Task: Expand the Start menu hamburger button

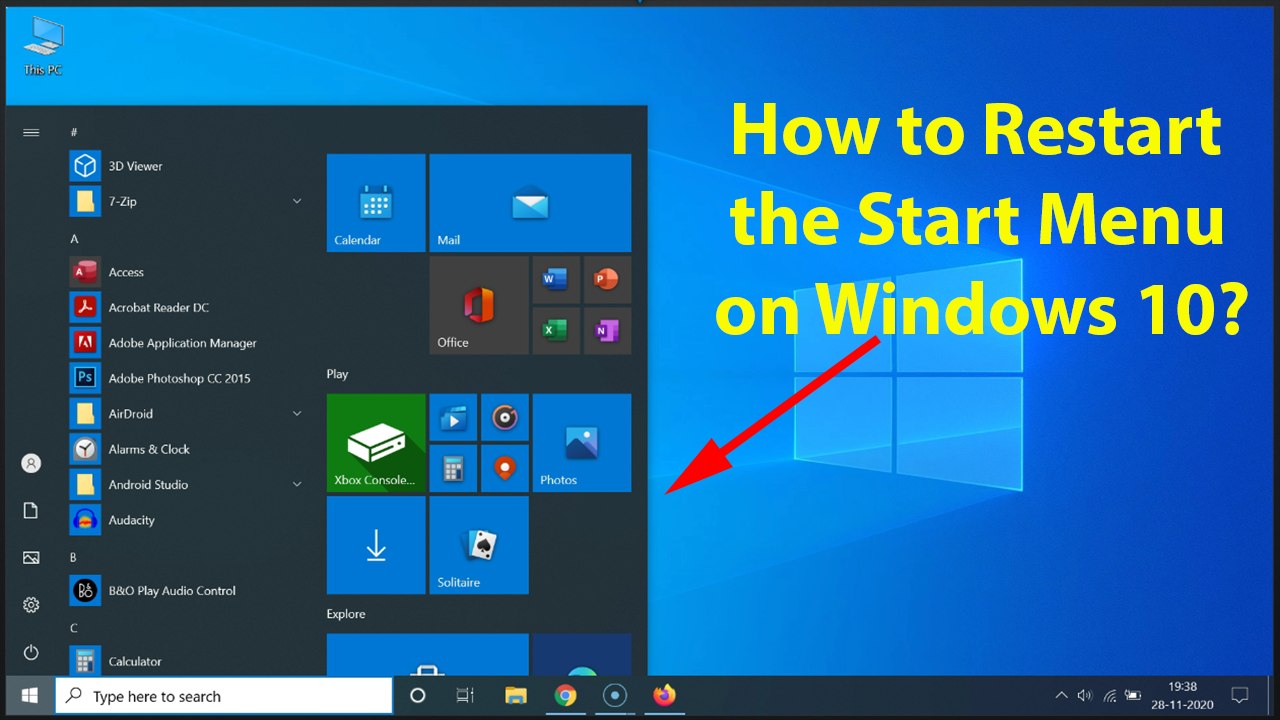Action: click(31, 132)
